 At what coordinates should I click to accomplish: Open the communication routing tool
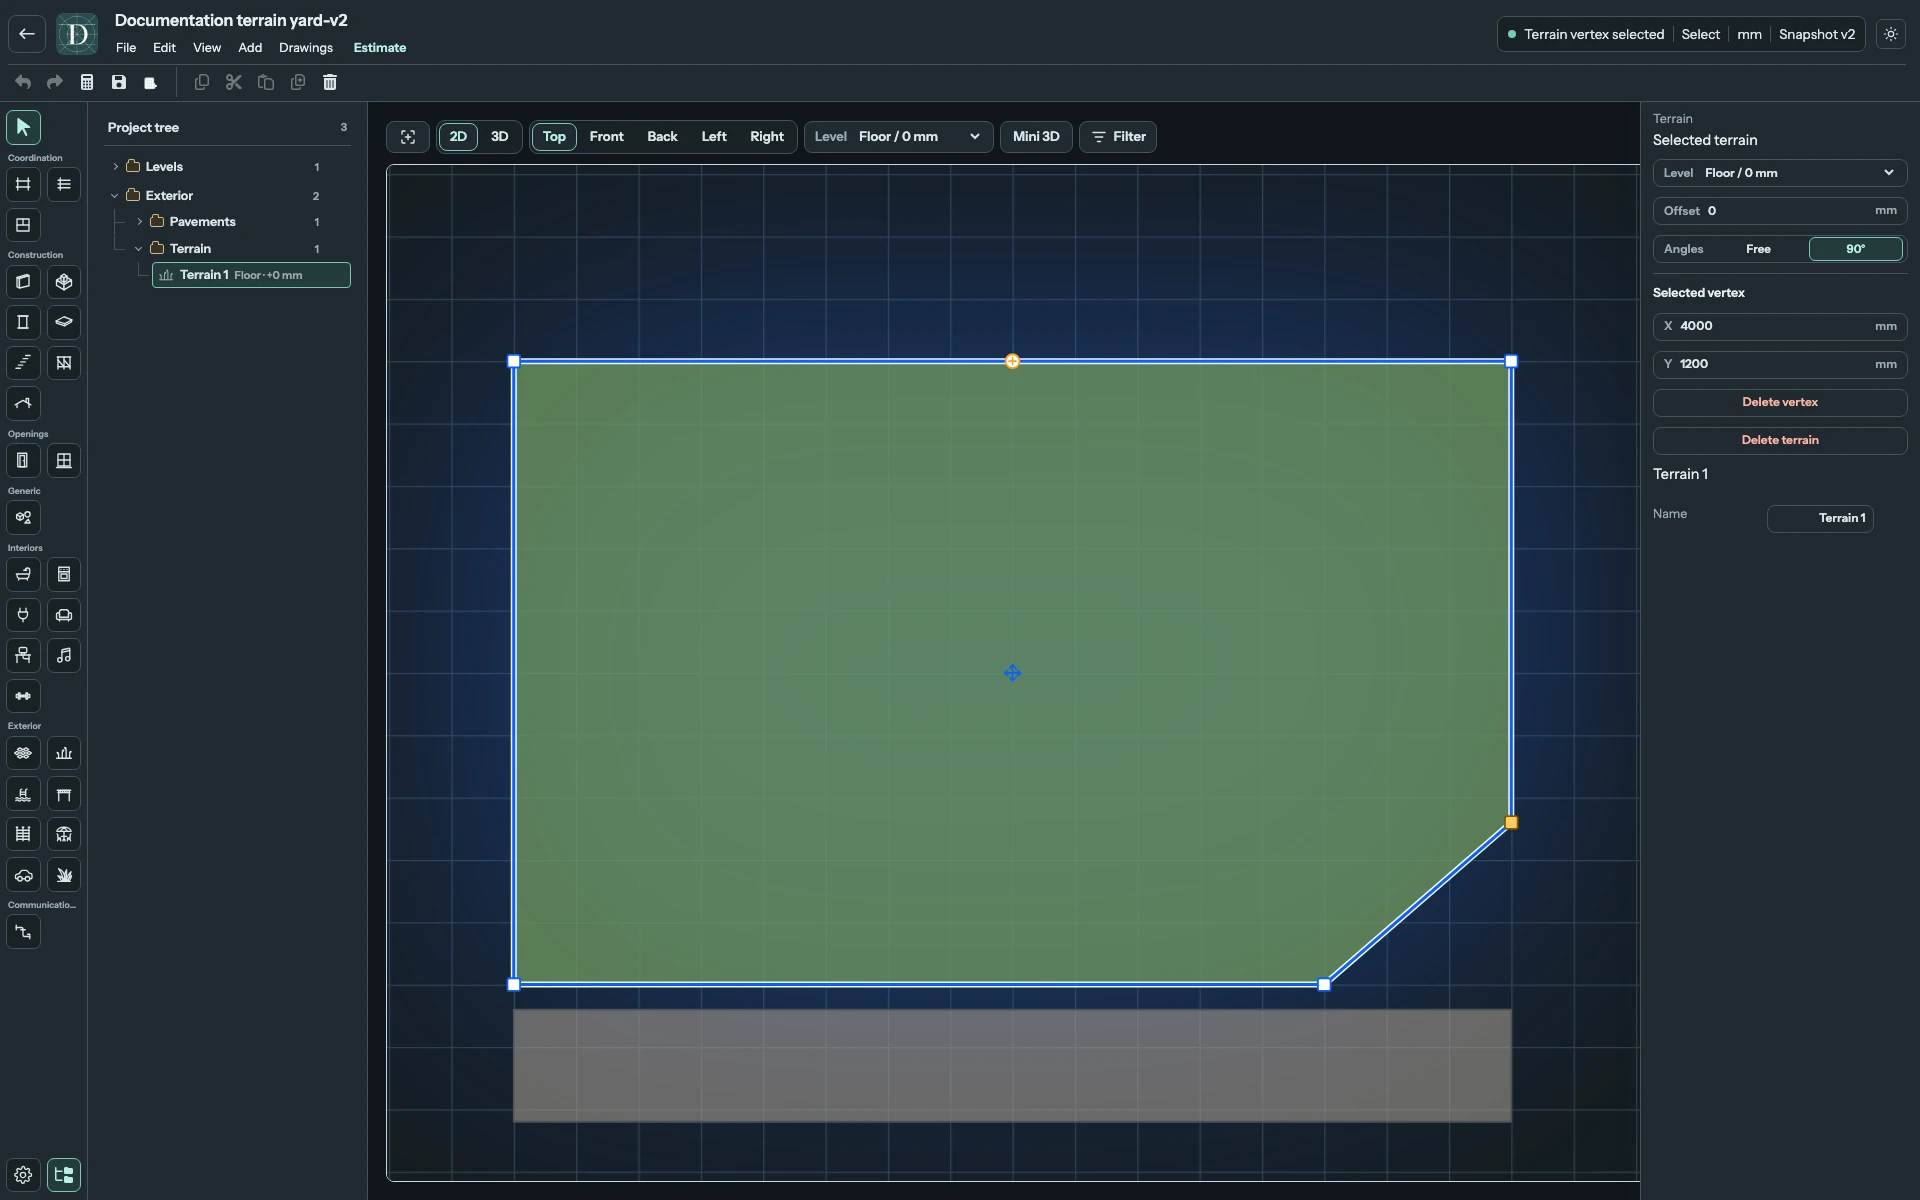click(x=23, y=932)
